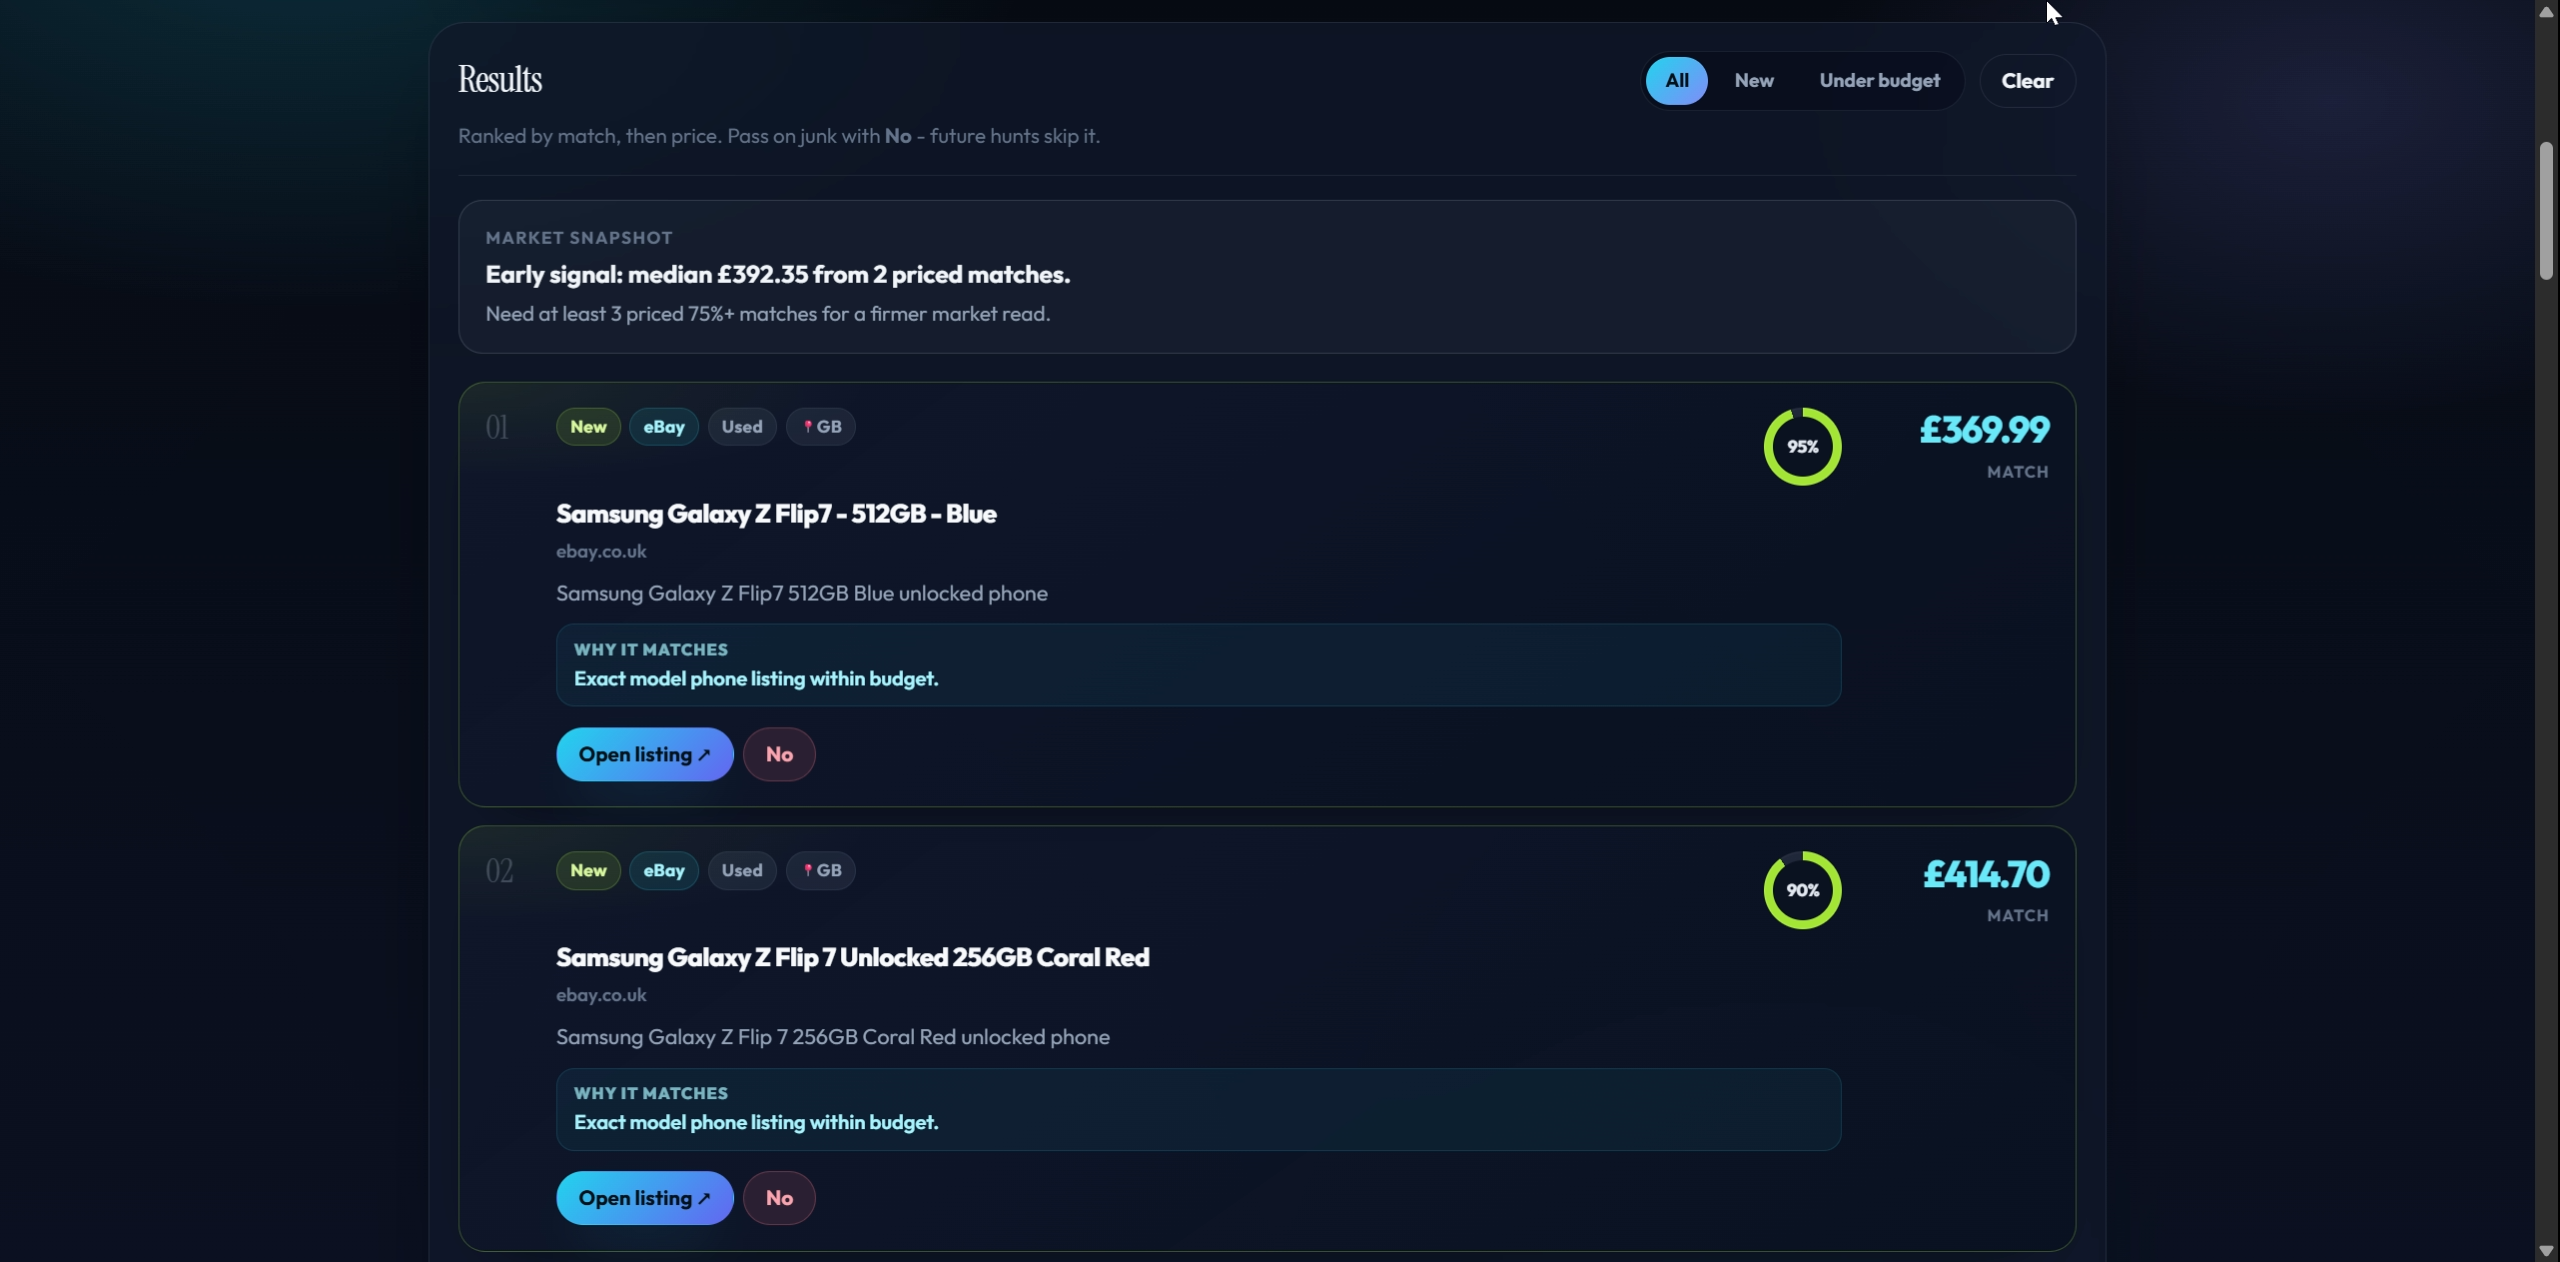Click the eBay tag on result 02
Image resolution: width=2560 pixels, height=1262 pixels.
tap(664, 871)
